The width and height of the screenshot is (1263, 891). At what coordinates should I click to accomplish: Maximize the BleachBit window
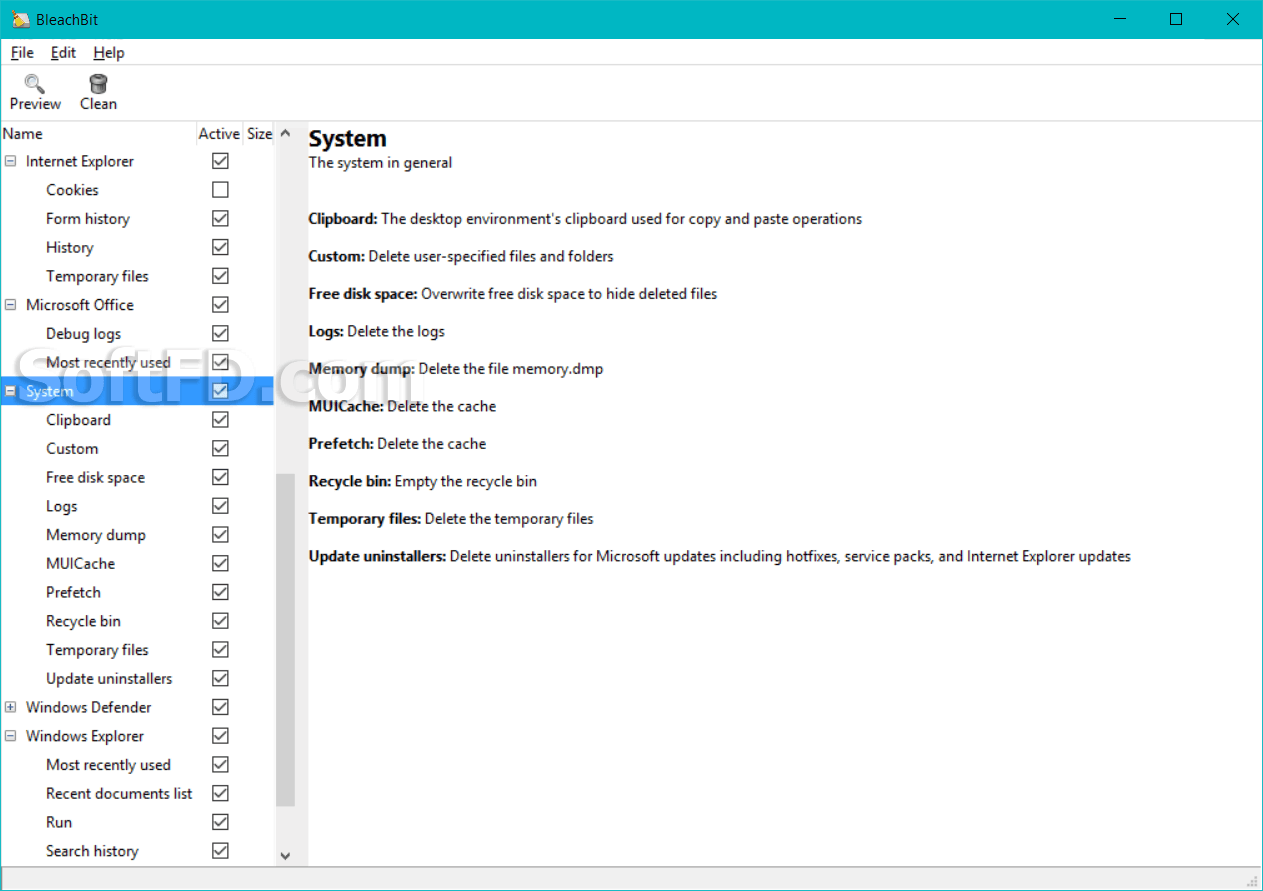click(1176, 19)
